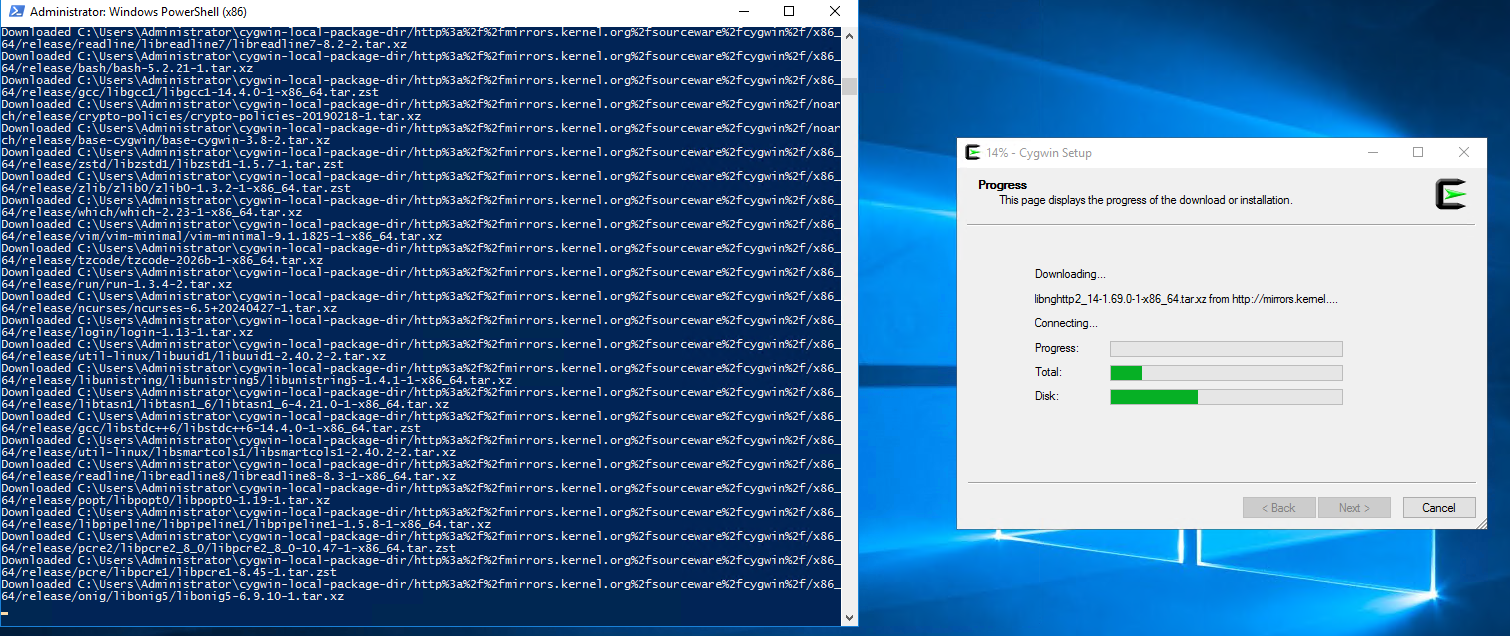Click the green Cygwin logo on the Progress page
This screenshot has height=636, width=1510.
[x=1450, y=194]
